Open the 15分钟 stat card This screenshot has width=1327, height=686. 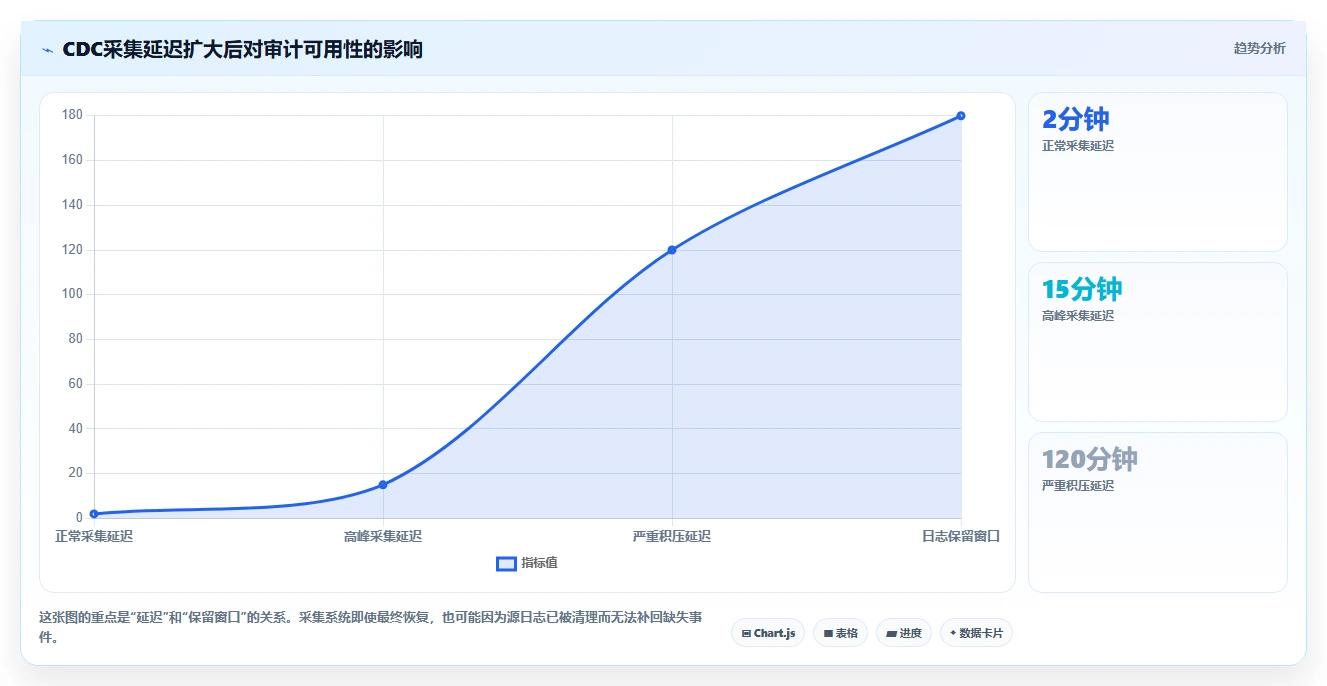point(1157,342)
